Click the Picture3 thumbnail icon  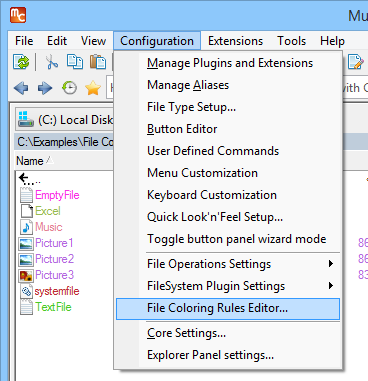26,275
